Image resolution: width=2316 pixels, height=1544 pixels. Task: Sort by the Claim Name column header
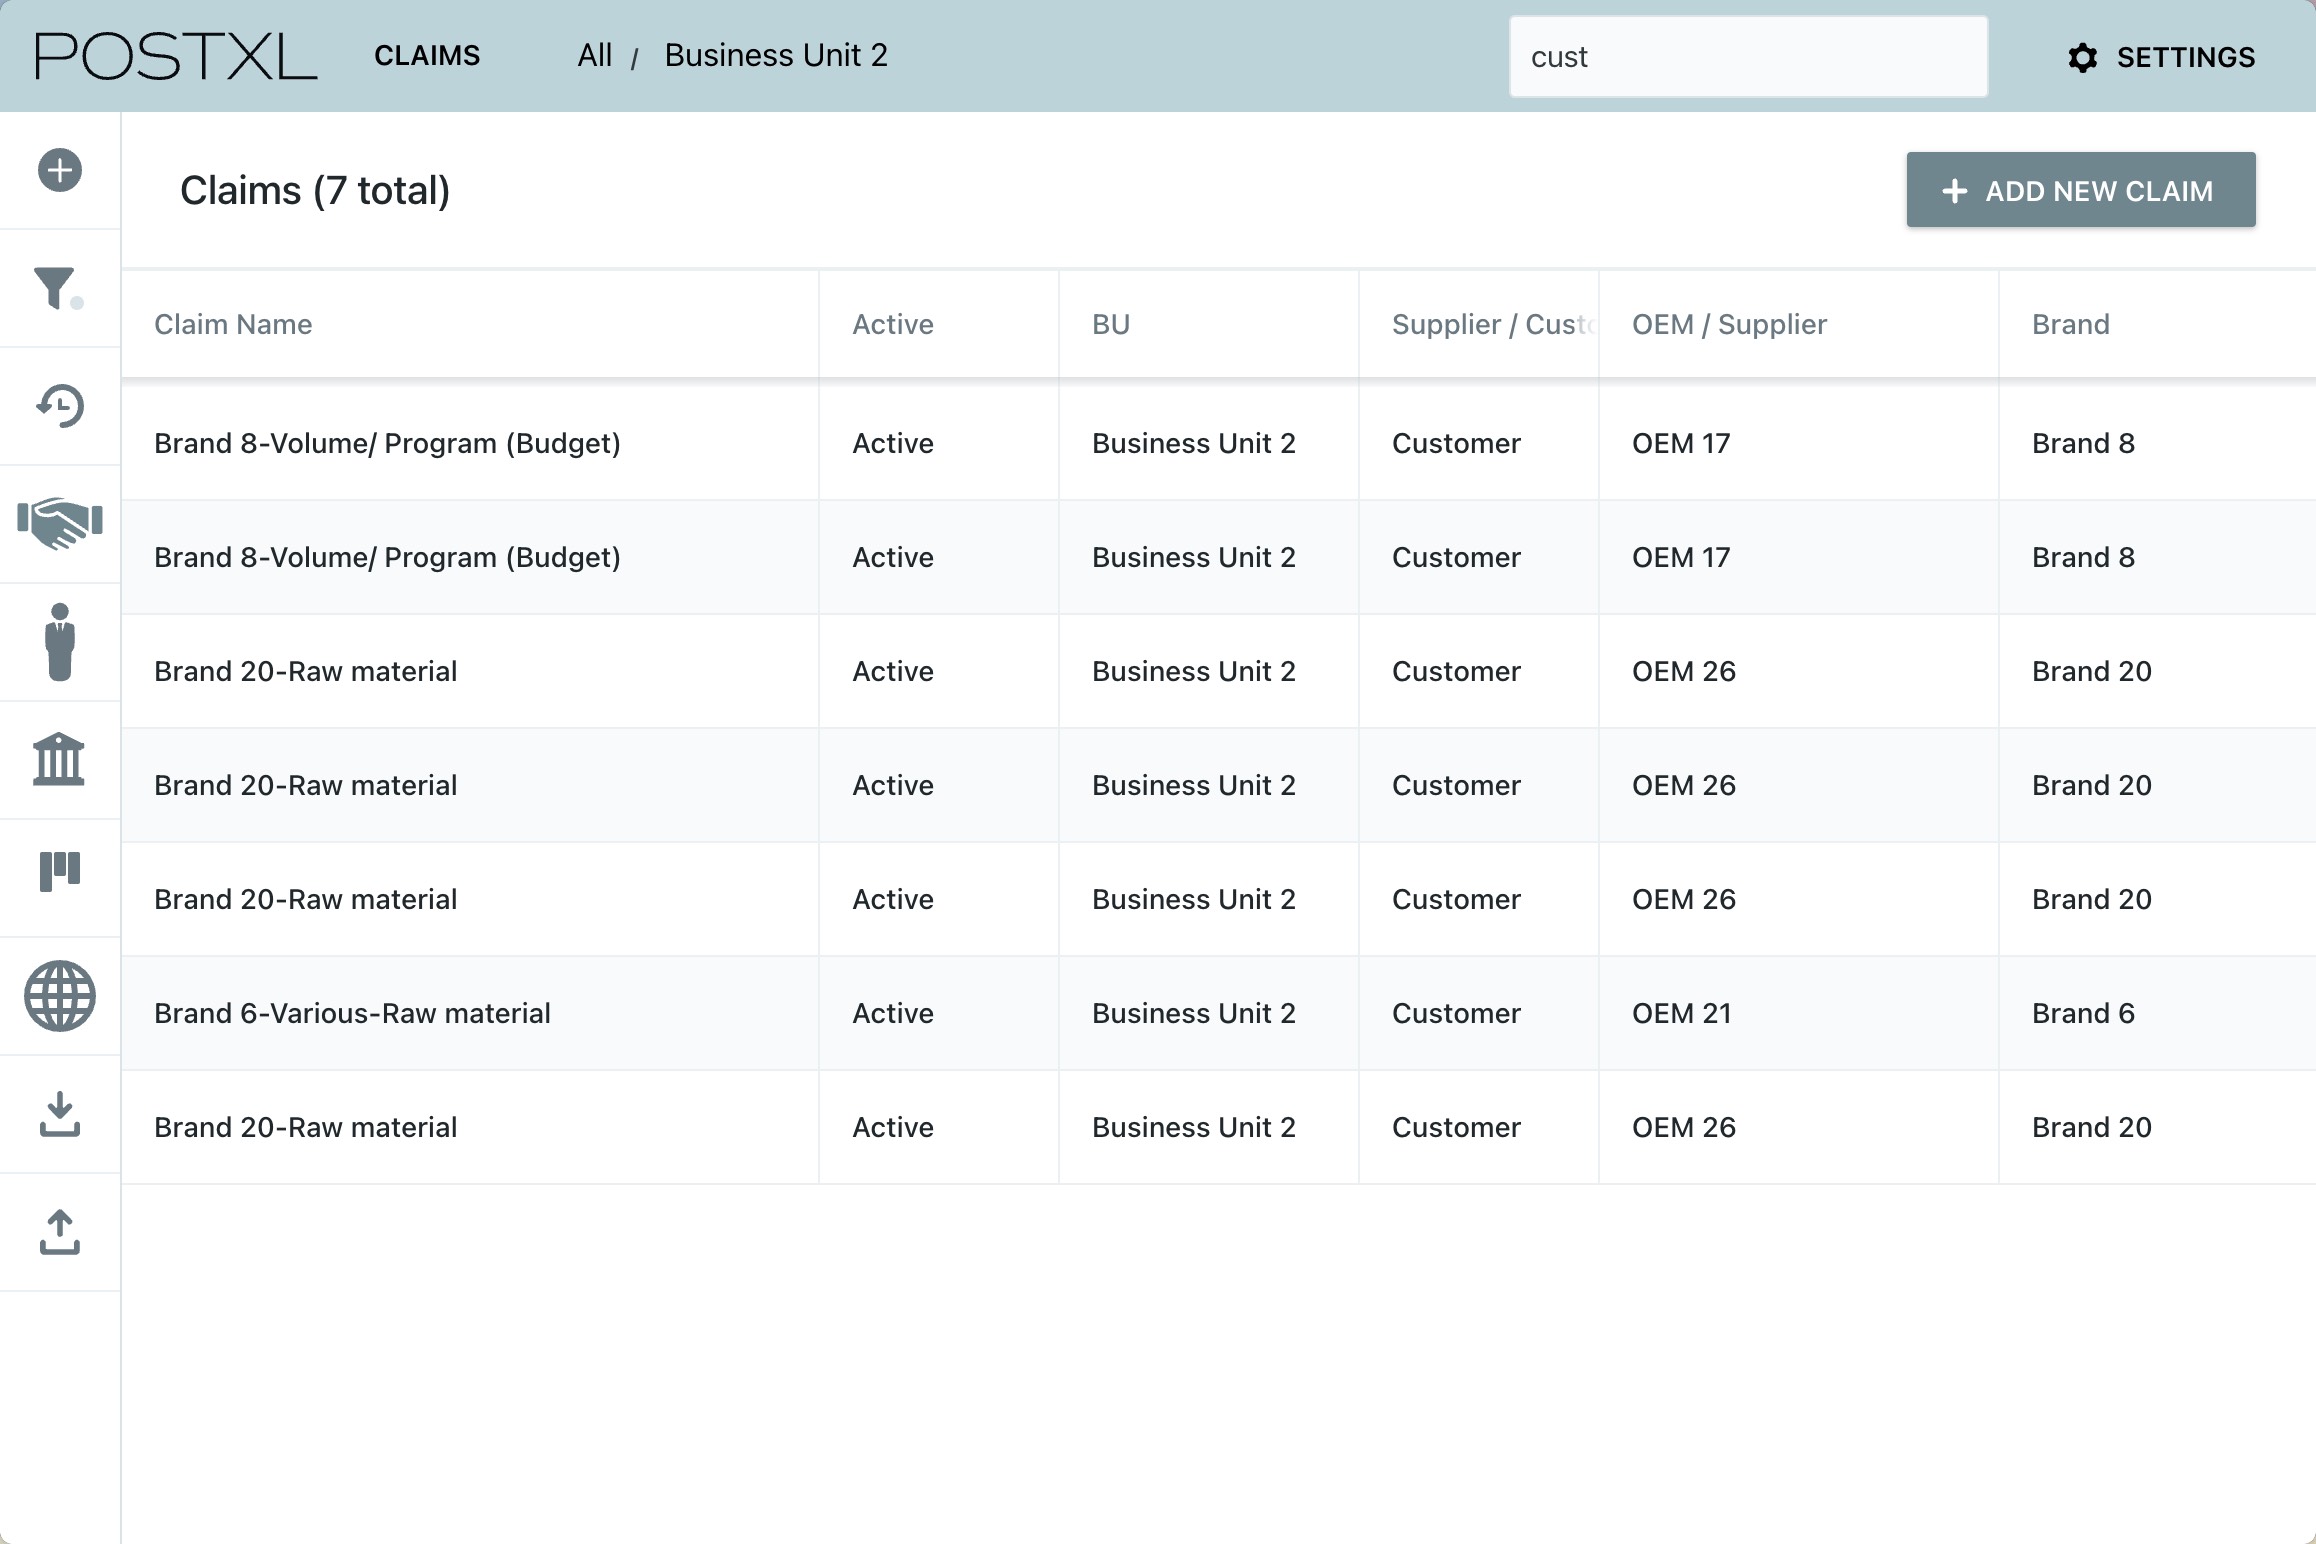(x=233, y=324)
